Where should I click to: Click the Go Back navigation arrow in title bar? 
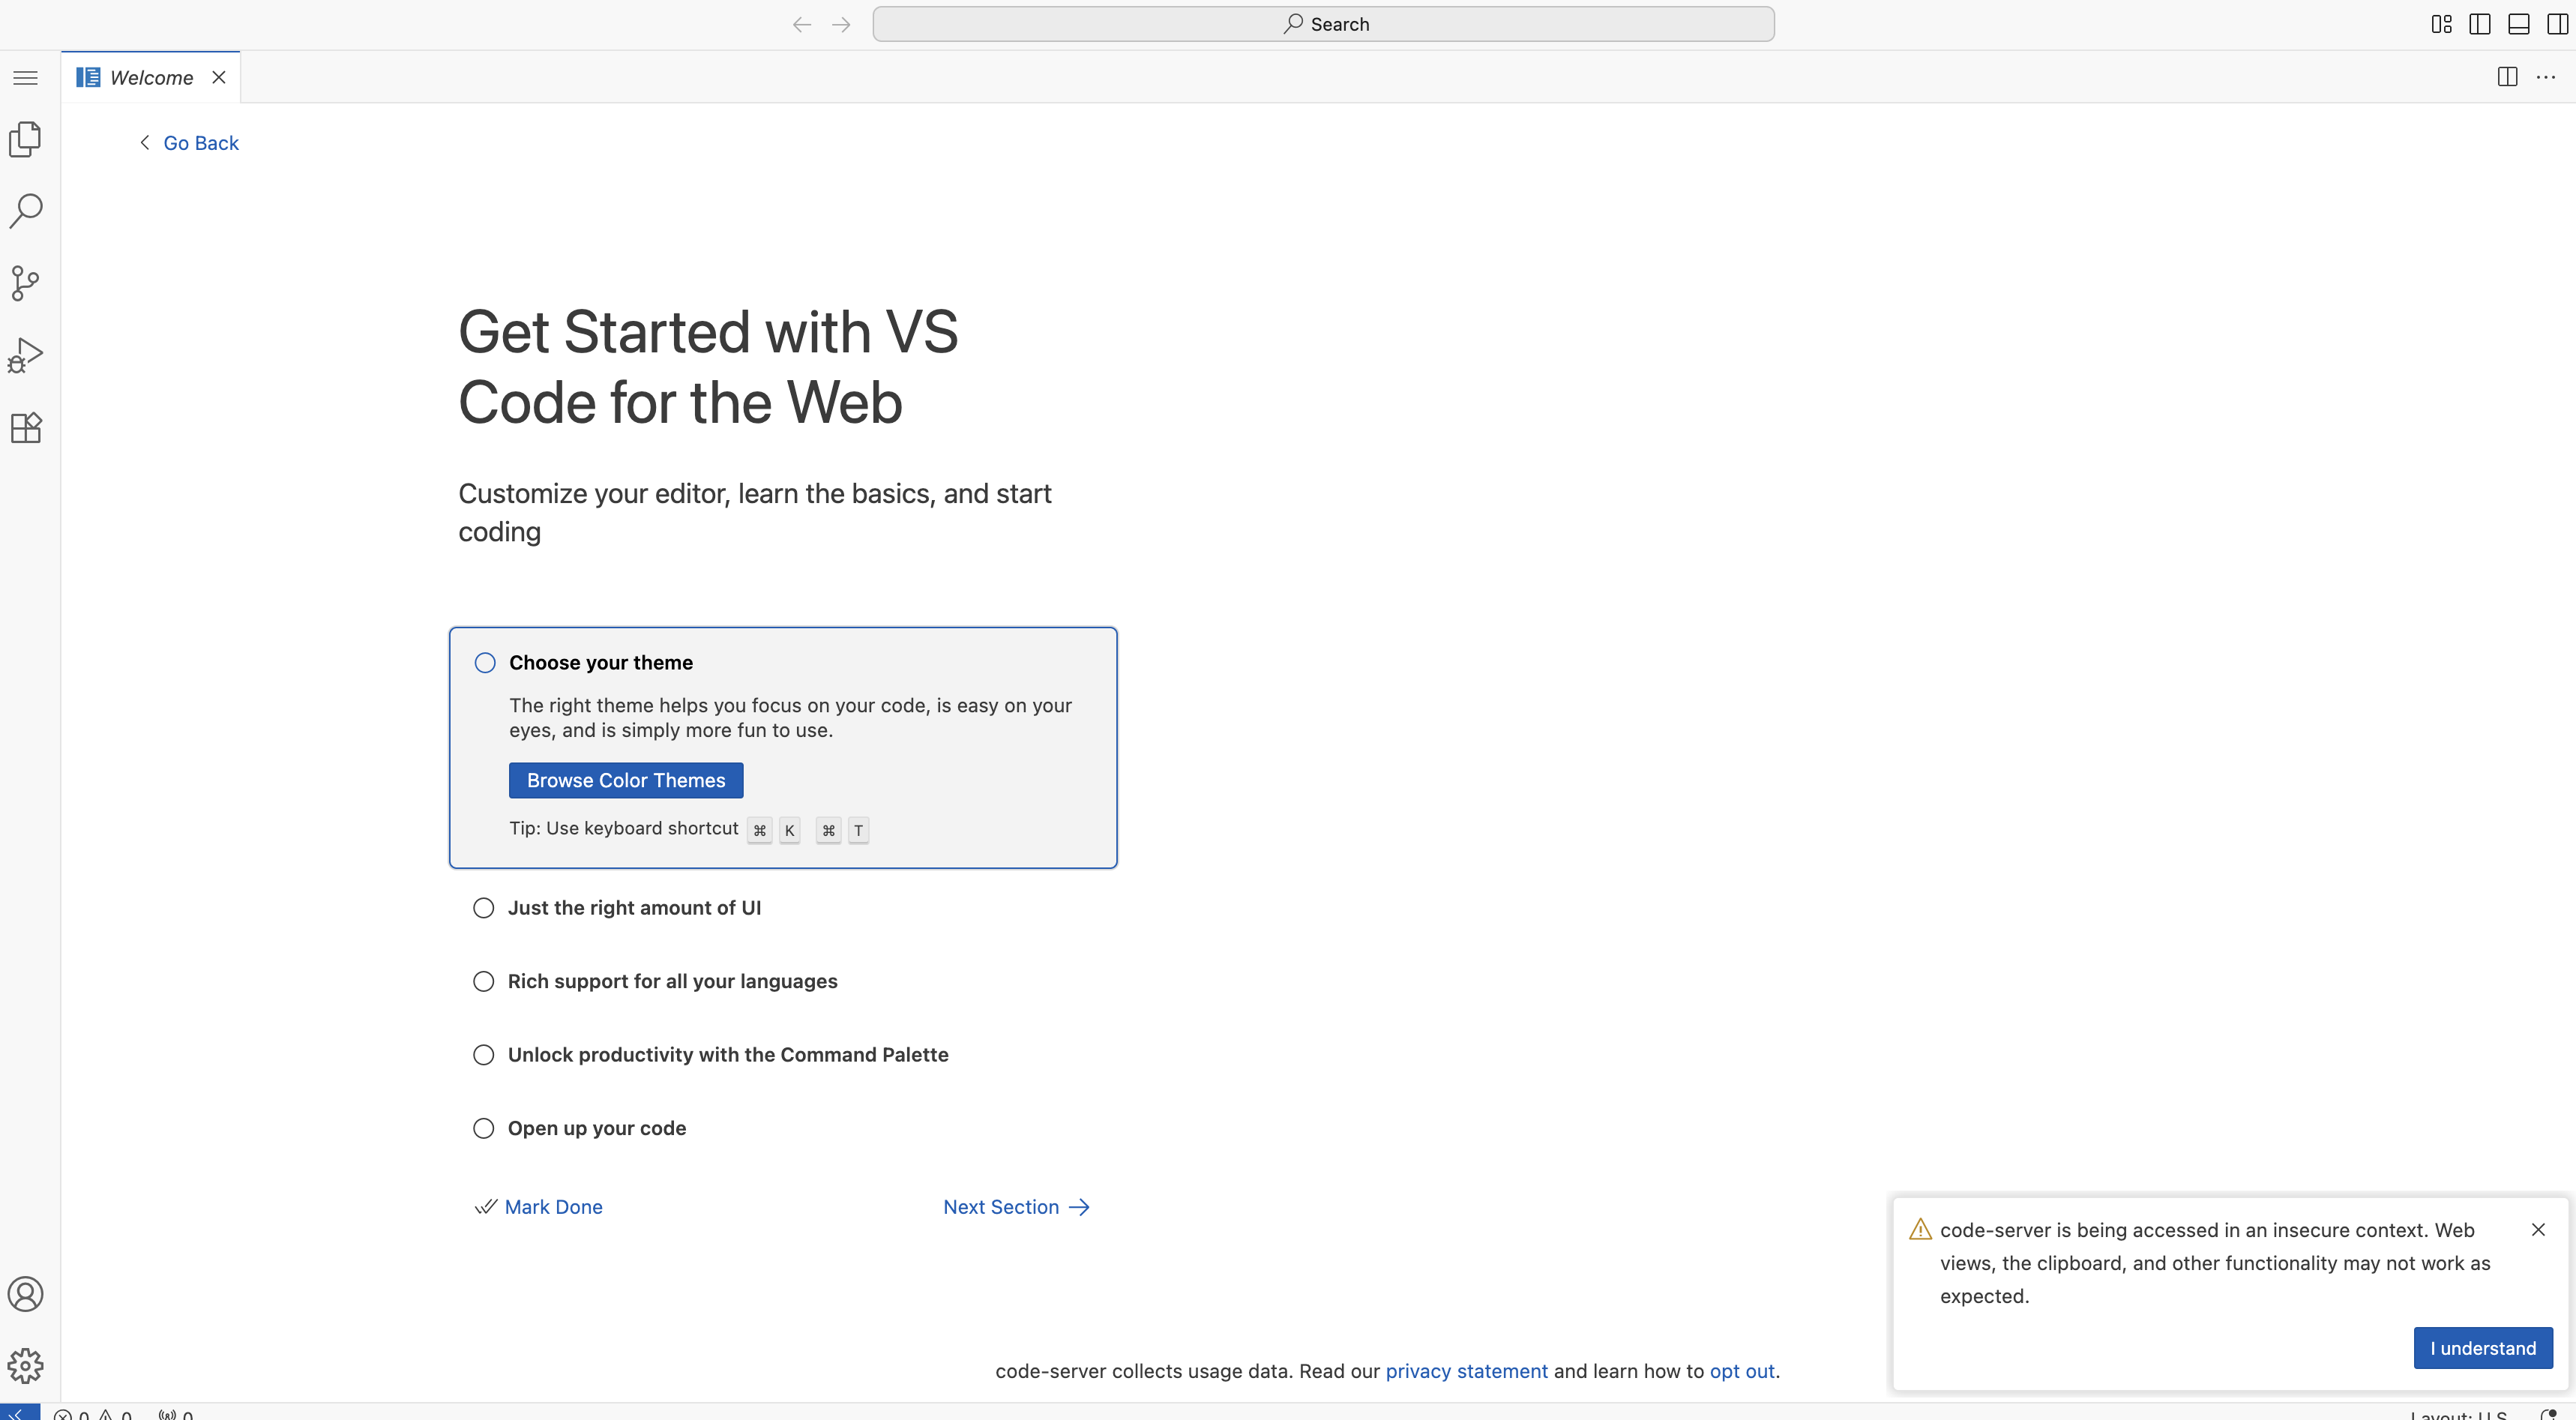pyautogui.click(x=802, y=24)
